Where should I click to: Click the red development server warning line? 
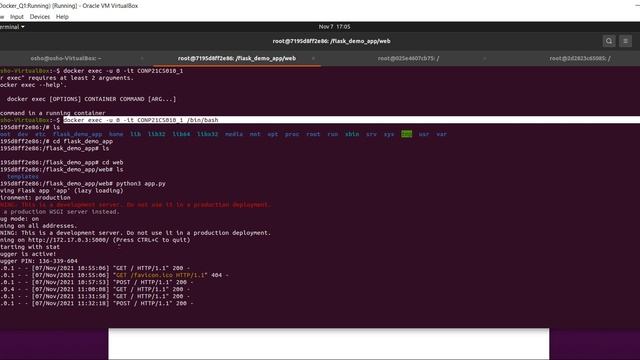(x=135, y=205)
